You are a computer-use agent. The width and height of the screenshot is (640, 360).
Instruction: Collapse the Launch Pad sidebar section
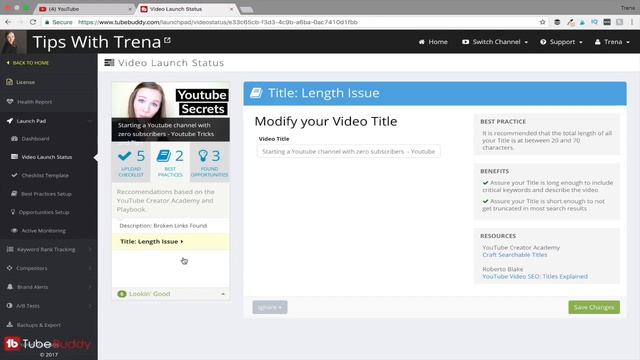[x=89, y=121]
